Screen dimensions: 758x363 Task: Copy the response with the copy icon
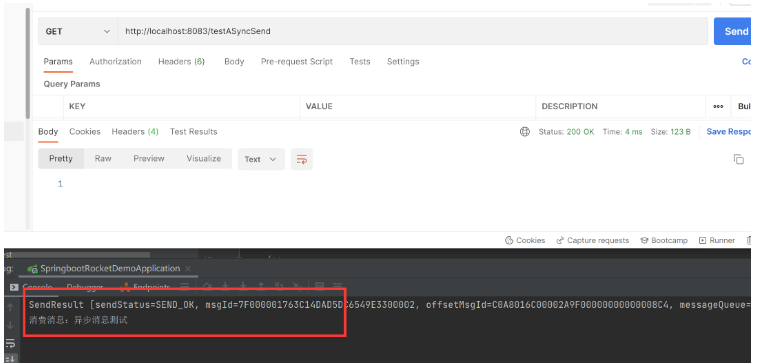(x=739, y=159)
